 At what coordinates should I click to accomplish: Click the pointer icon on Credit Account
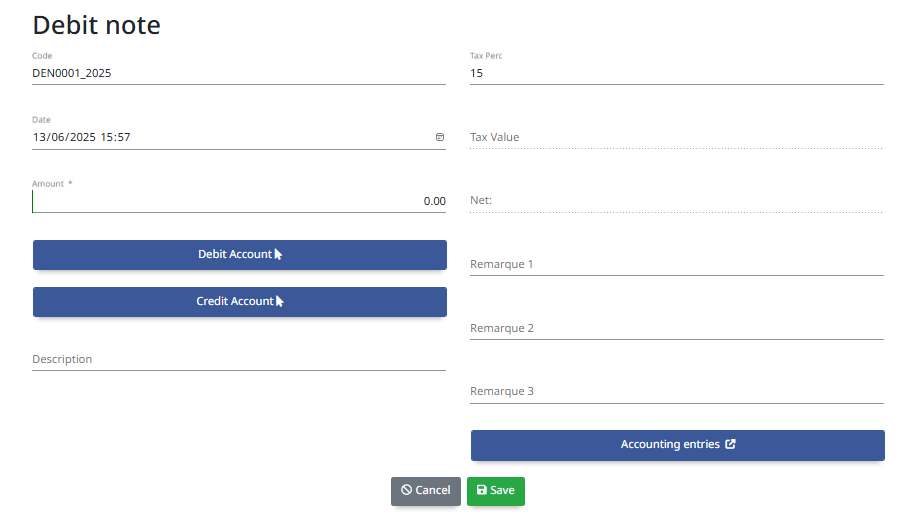point(280,301)
